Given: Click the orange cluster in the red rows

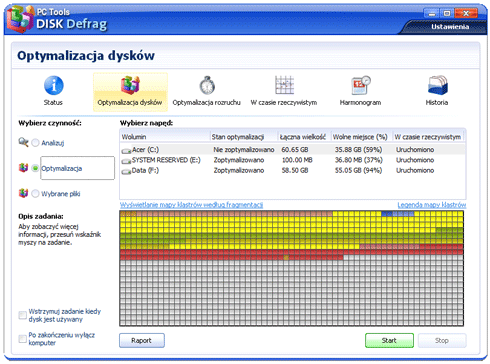Looking at the screenshot, I should click(286, 257).
